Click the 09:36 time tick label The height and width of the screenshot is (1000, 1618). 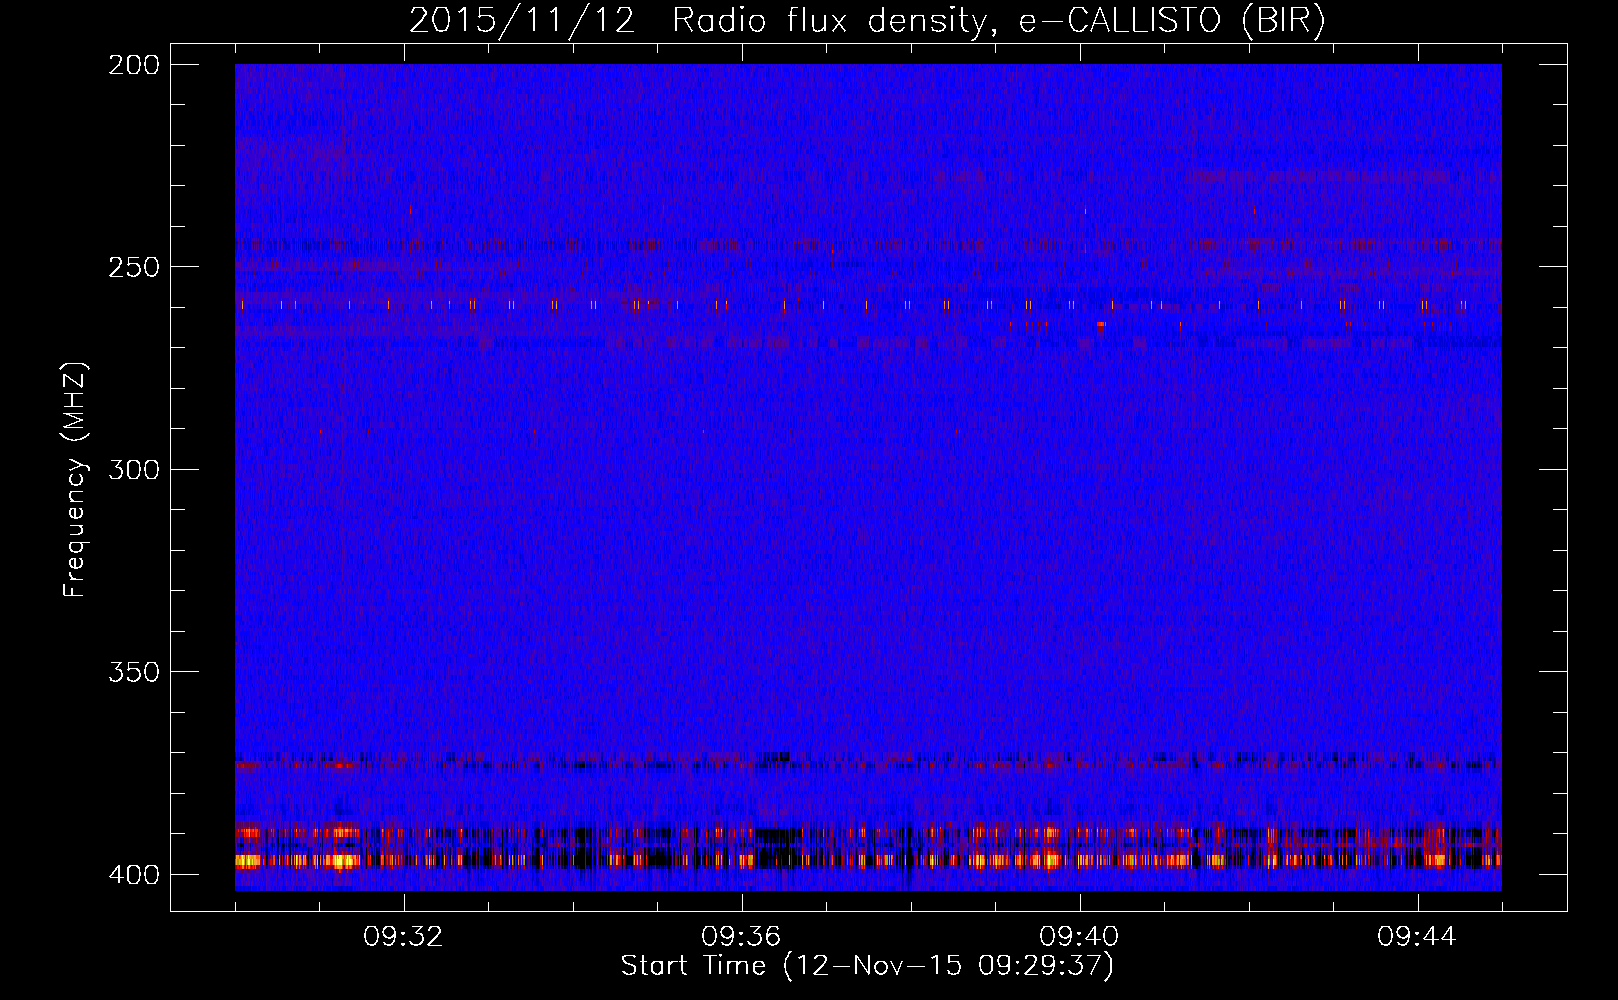point(741,937)
